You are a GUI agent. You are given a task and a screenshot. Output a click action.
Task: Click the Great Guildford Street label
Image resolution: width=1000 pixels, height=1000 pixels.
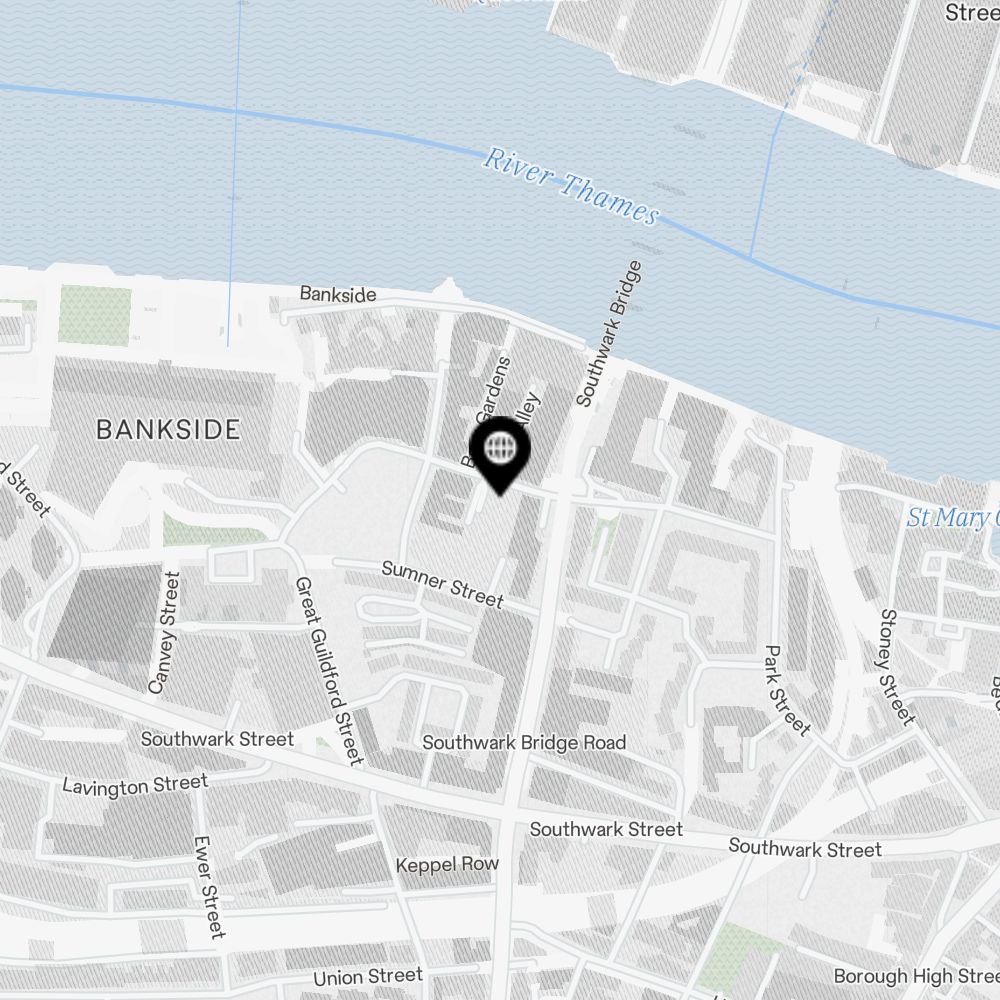click(x=329, y=671)
